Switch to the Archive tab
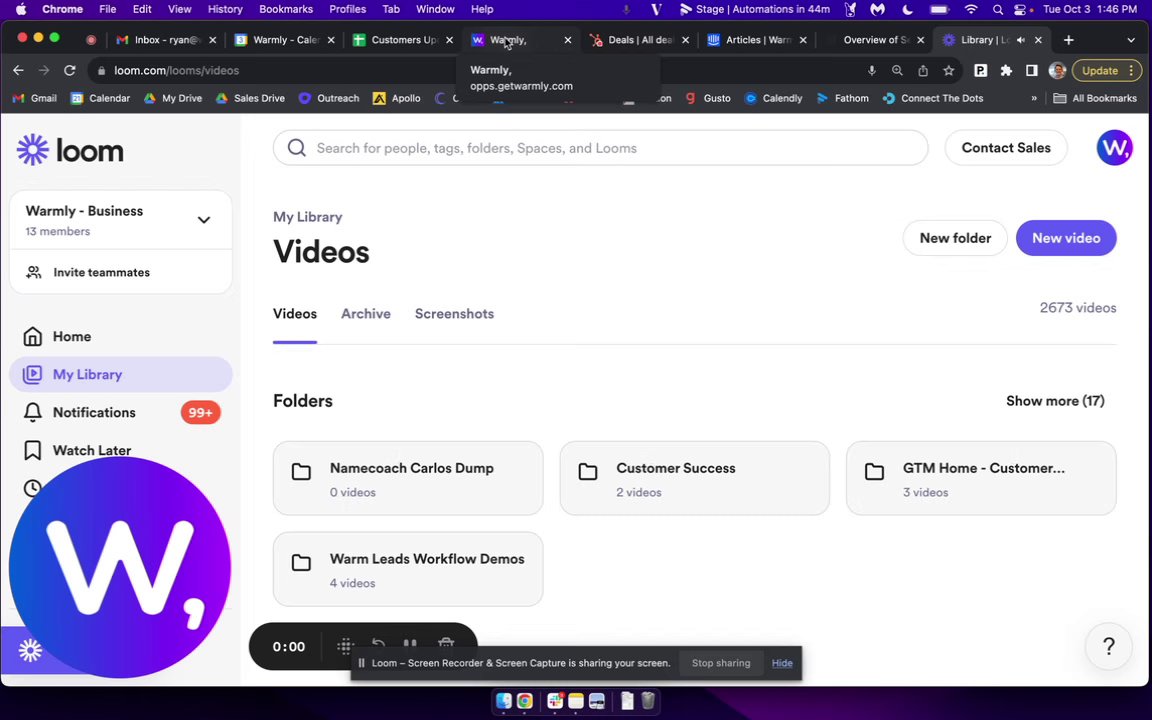The width and height of the screenshot is (1152, 720). click(x=366, y=314)
